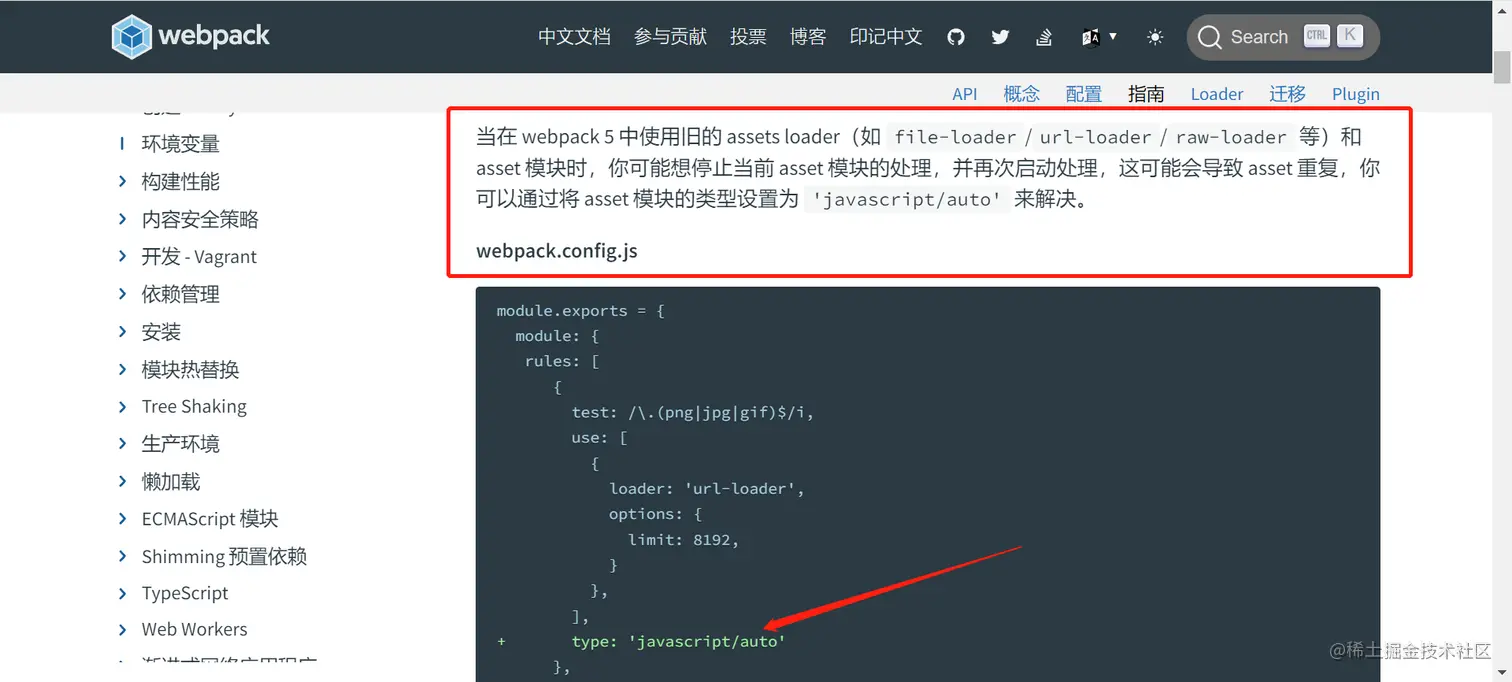Image resolution: width=1512 pixels, height=682 pixels.
Task: Click the file-loader inline code text
Action: [x=954, y=137]
